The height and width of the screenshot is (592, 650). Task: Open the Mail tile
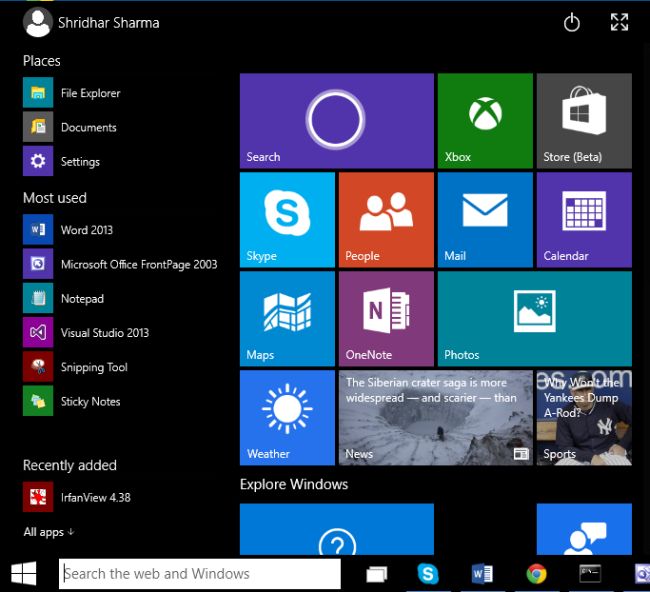tap(485, 220)
